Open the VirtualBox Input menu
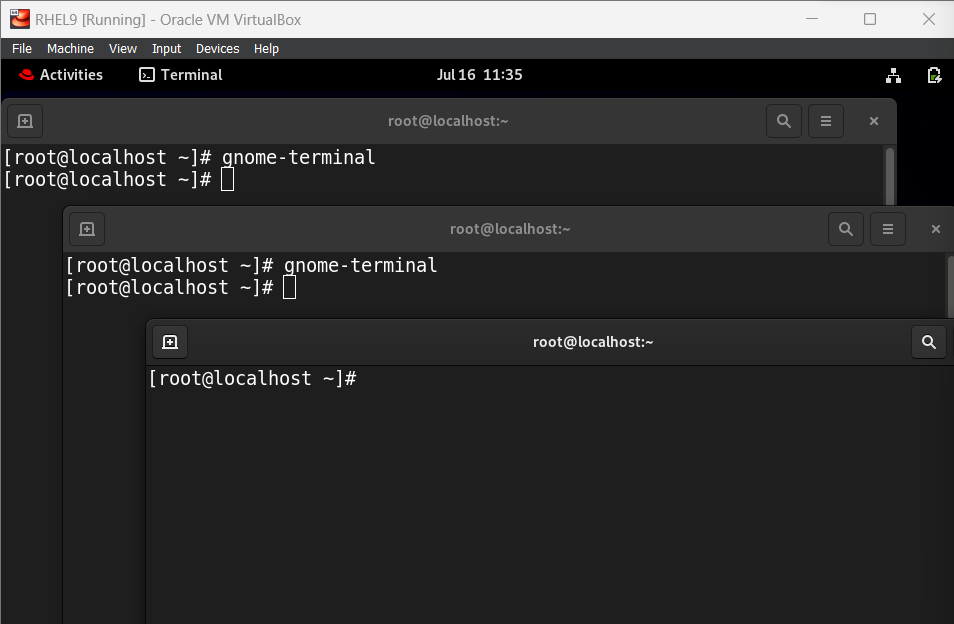 tap(166, 48)
